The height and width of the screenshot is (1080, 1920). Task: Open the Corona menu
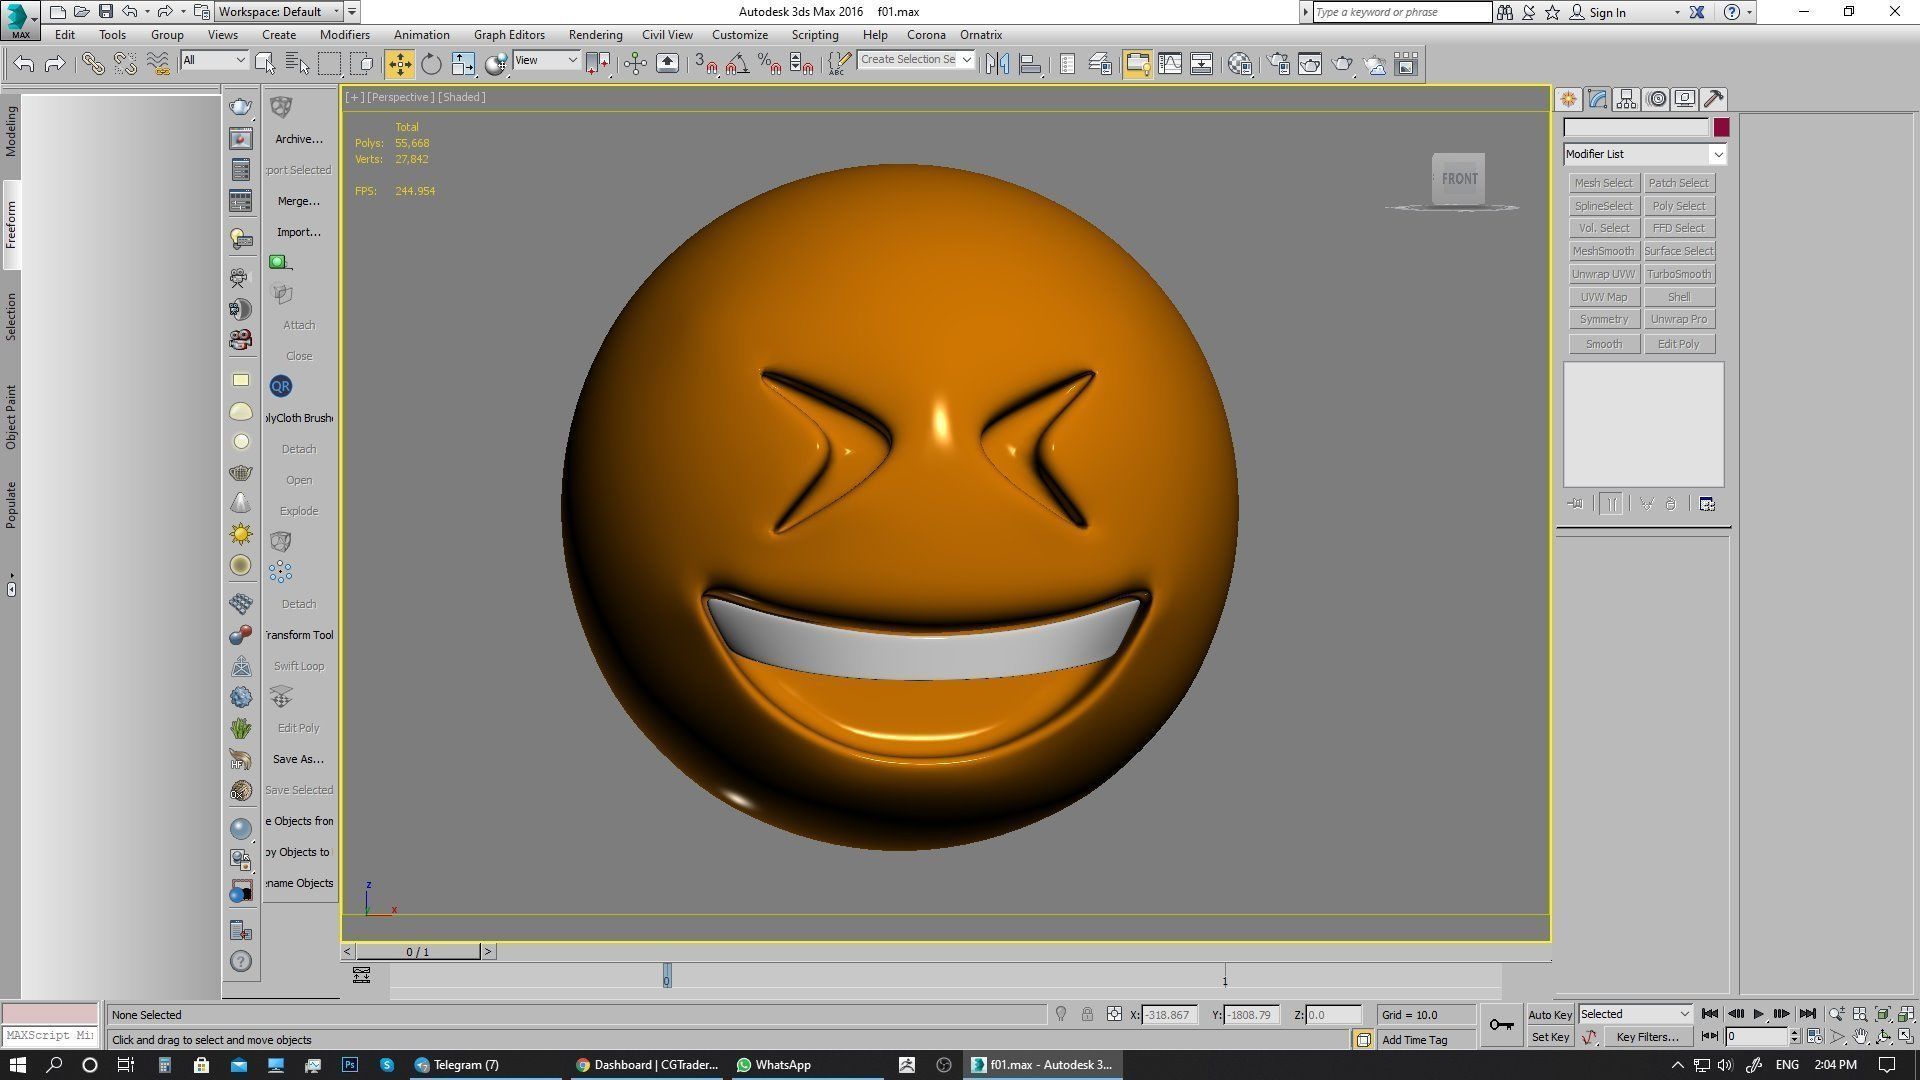926,35
